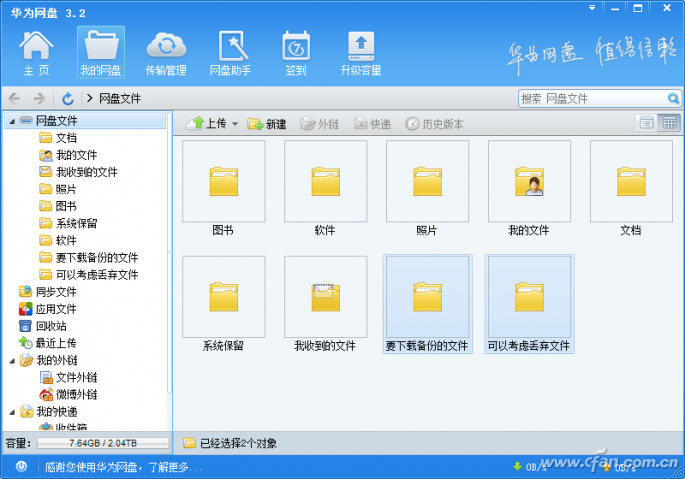The height and width of the screenshot is (479, 685).
Task: Click the power icon in status bar
Action: click(x=21, y=467)
